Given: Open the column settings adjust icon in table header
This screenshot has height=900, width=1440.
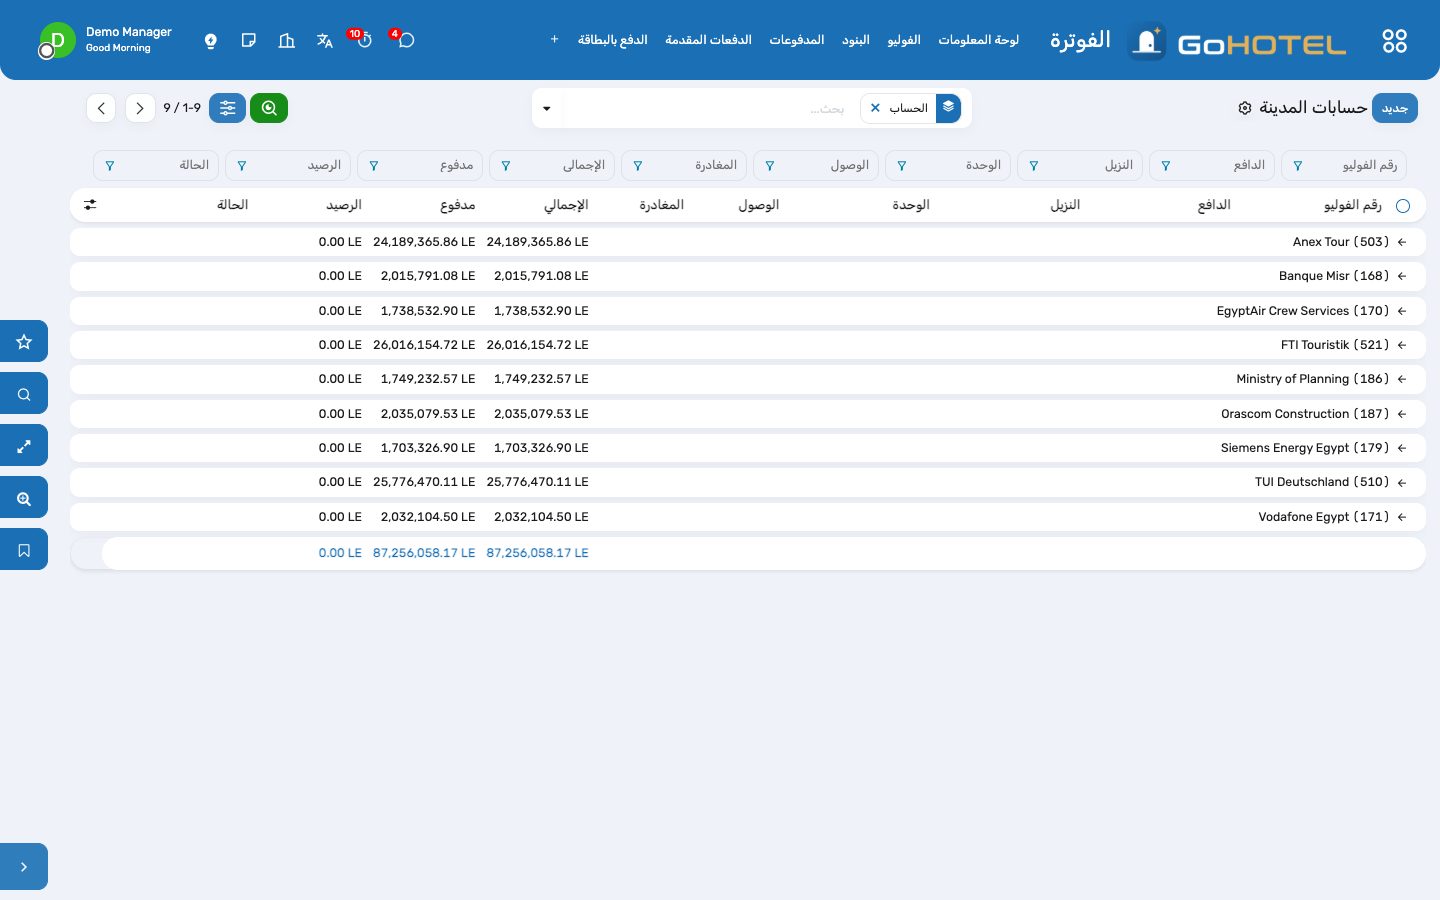Looking at the screenshot, I should click(x=90, y=204).
